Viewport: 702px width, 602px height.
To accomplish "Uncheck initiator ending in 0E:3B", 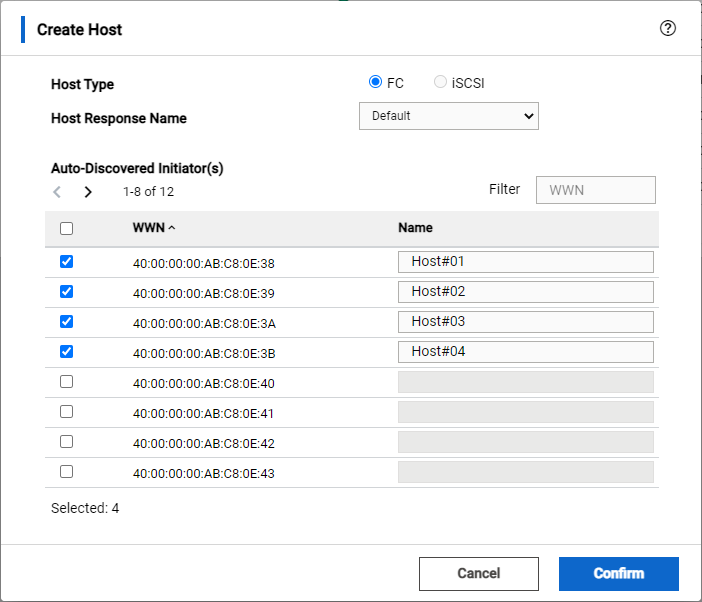I will (x=67, y=352).
